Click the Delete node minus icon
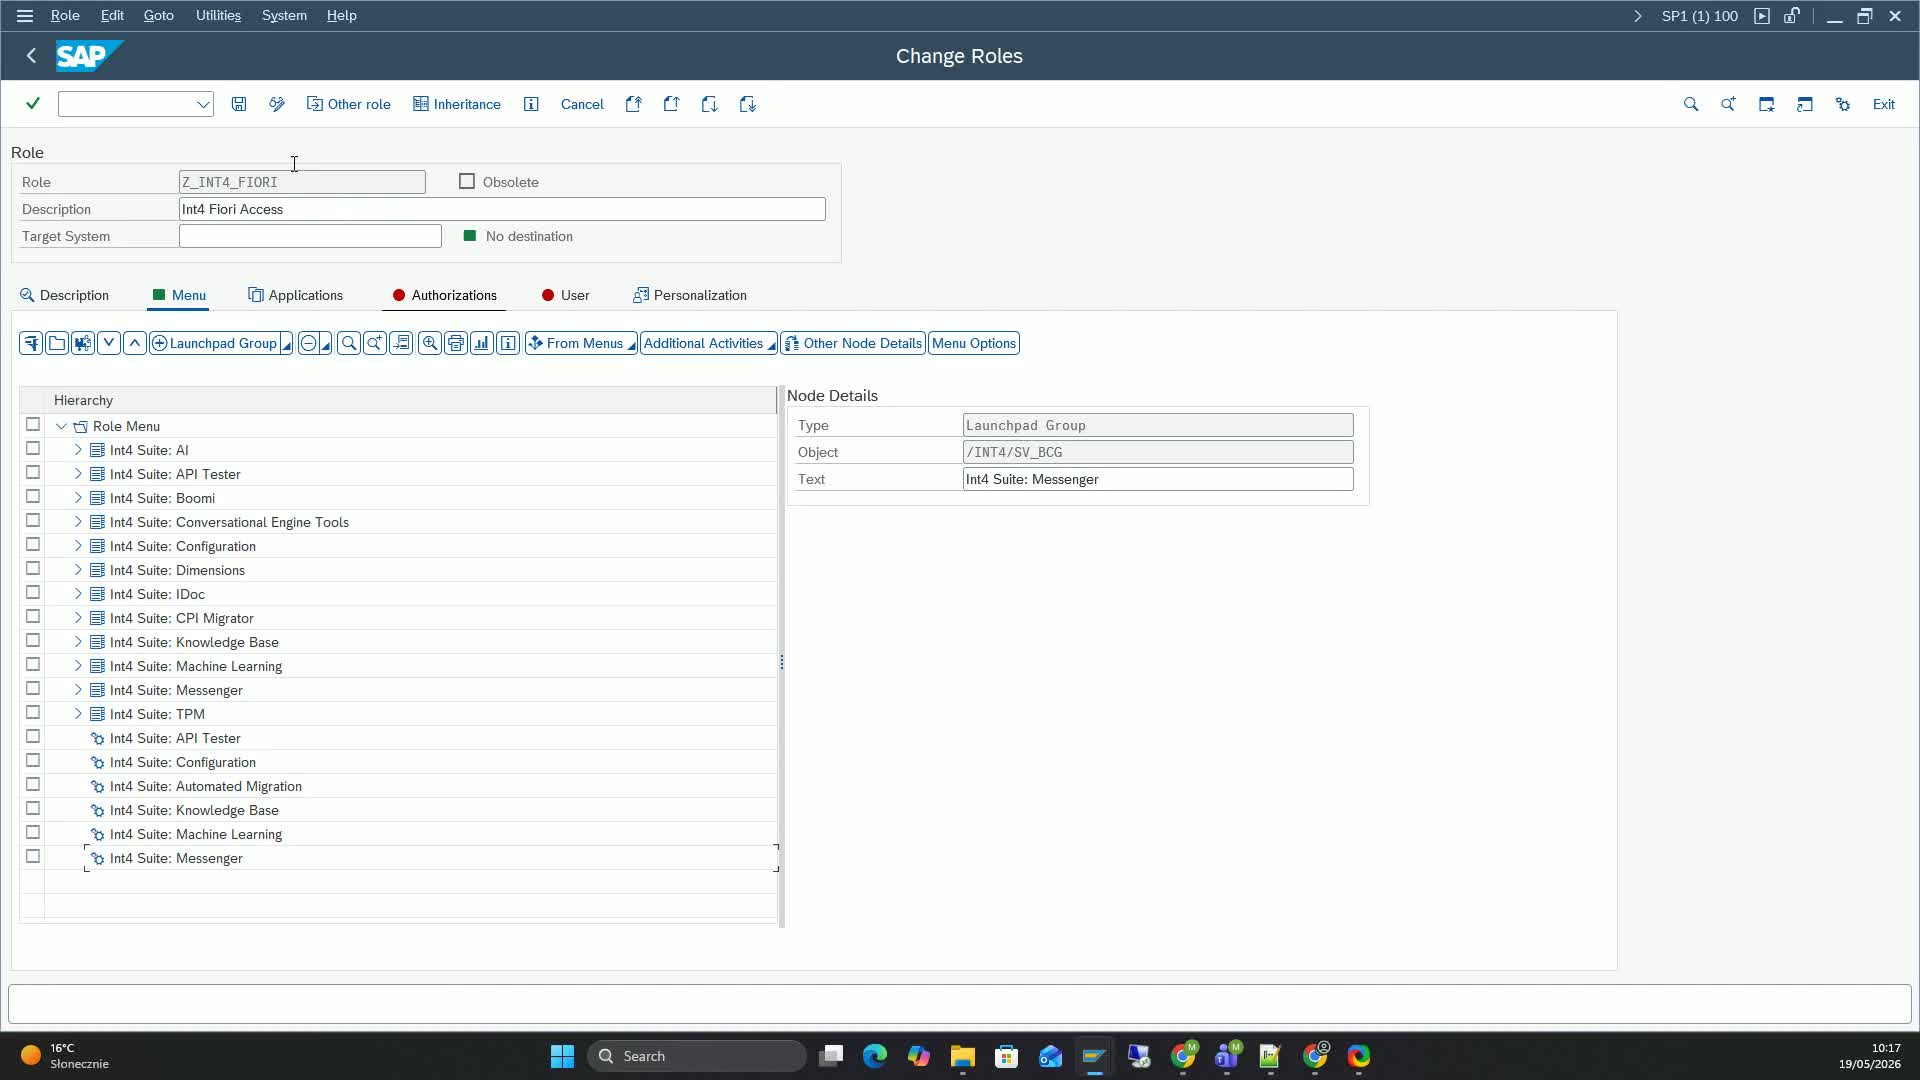Screen dimensions: 1920x1080 tap(309, 343)
